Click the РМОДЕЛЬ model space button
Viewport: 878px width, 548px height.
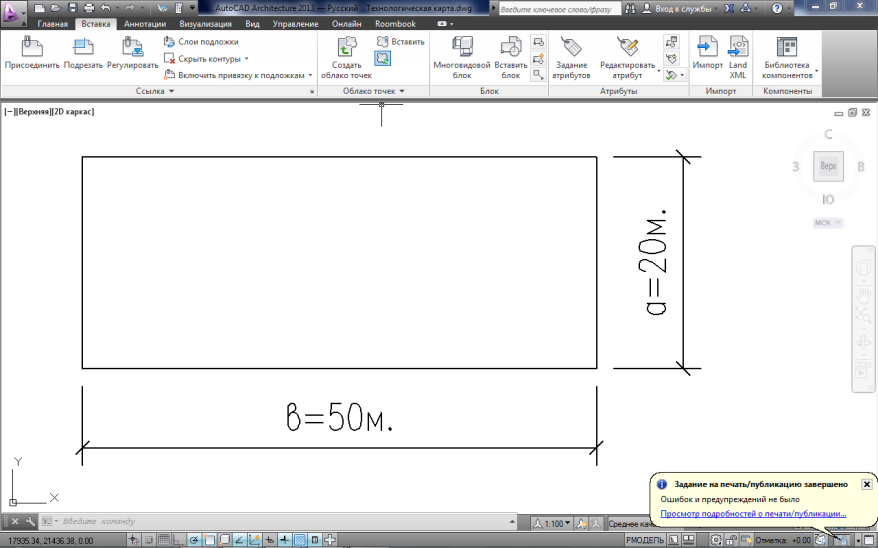point(645,540)
